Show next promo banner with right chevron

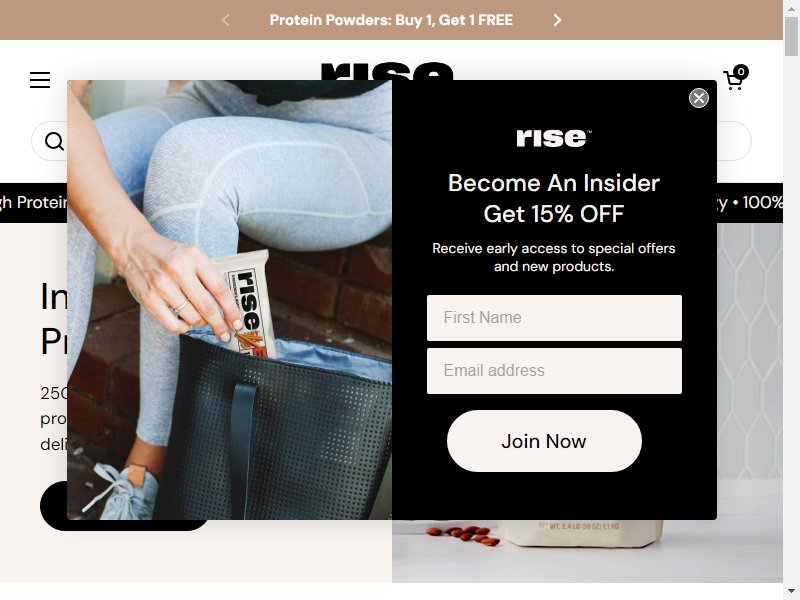point(557,20)
